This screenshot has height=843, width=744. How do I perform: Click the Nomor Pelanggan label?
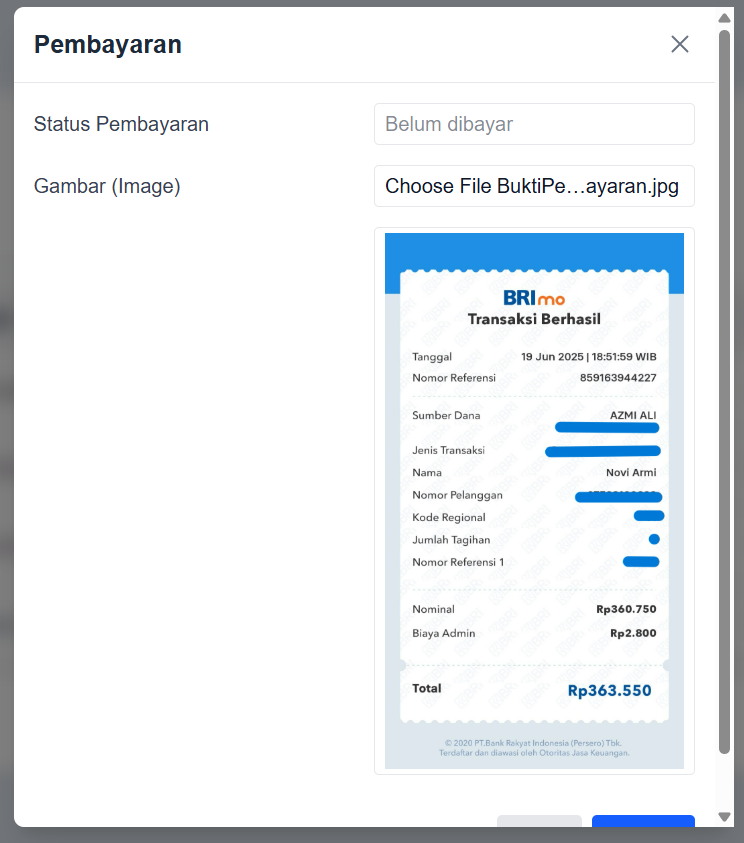[457, 495]
